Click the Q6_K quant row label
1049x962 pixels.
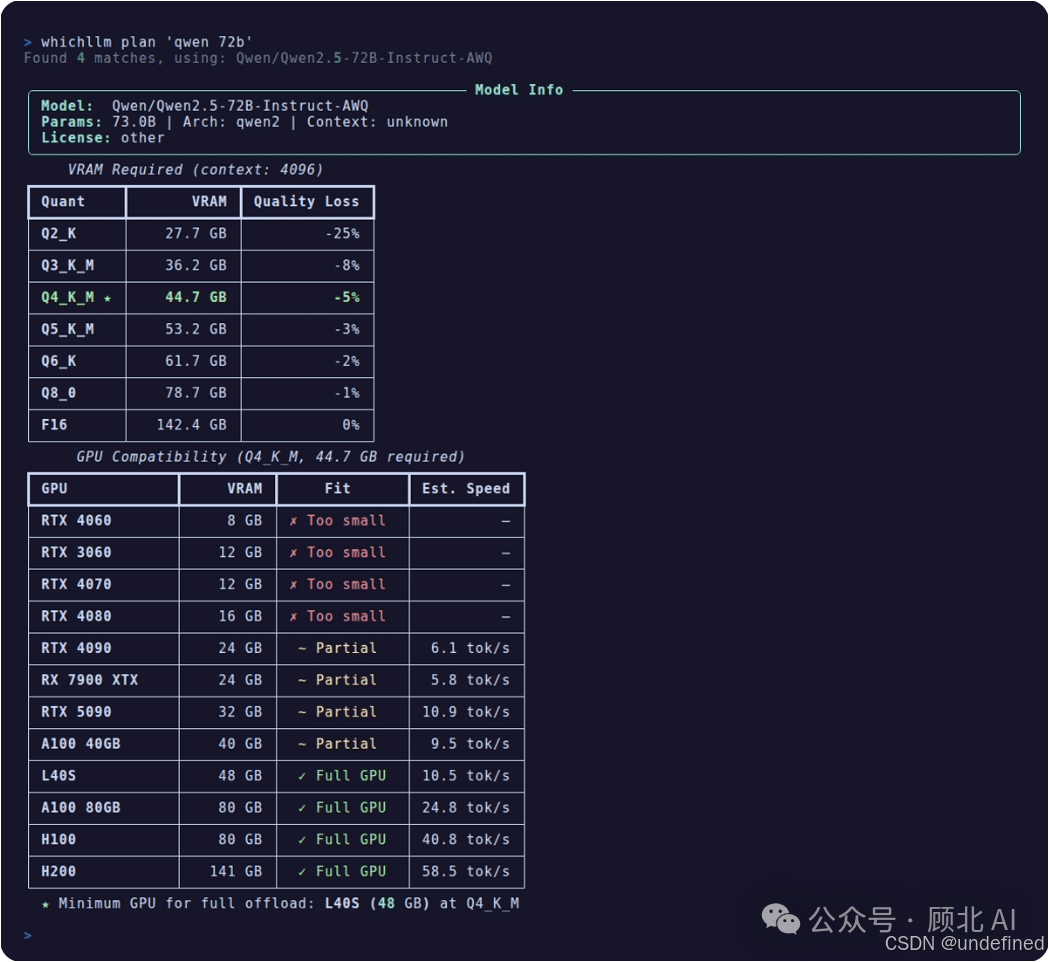58,361
